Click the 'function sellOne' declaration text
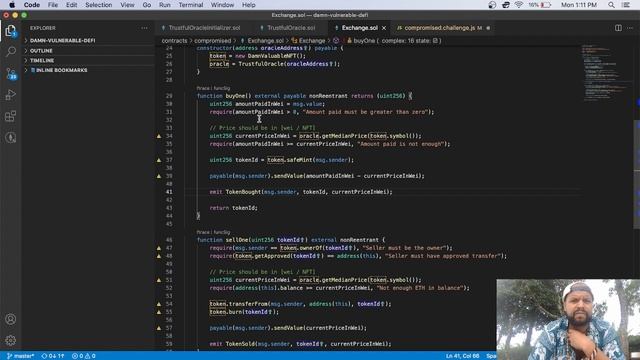 [223, 240]
